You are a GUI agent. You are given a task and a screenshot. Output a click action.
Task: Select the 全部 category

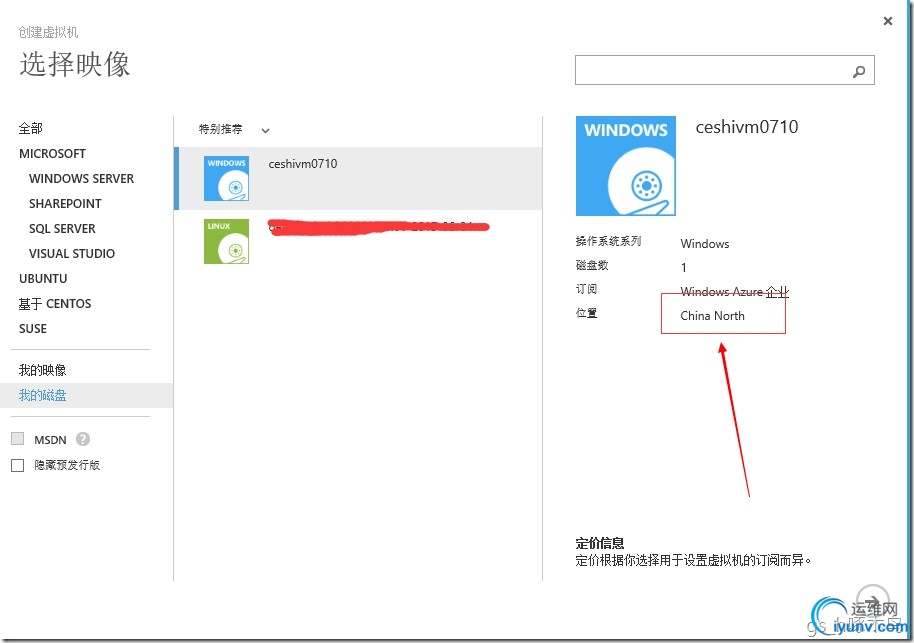coord(31,128)
